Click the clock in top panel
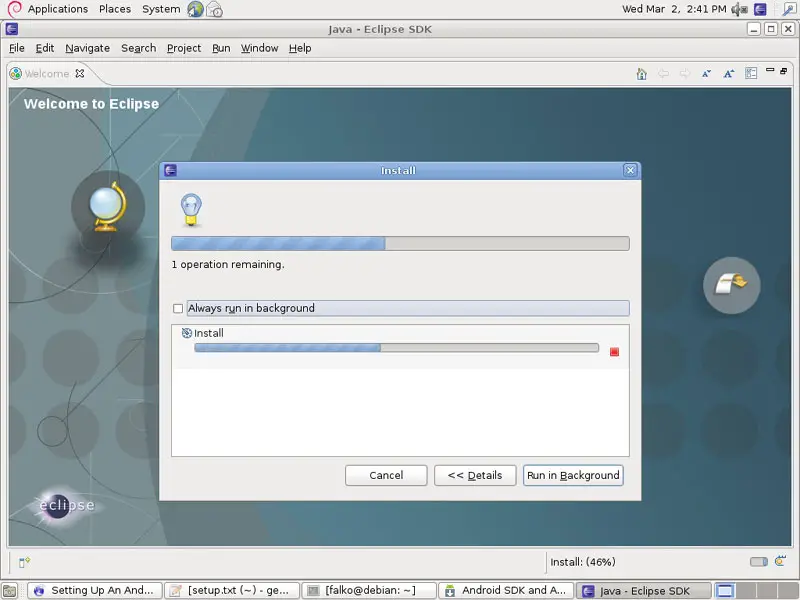Screen dimensions: 800x600 coord(674,9)
